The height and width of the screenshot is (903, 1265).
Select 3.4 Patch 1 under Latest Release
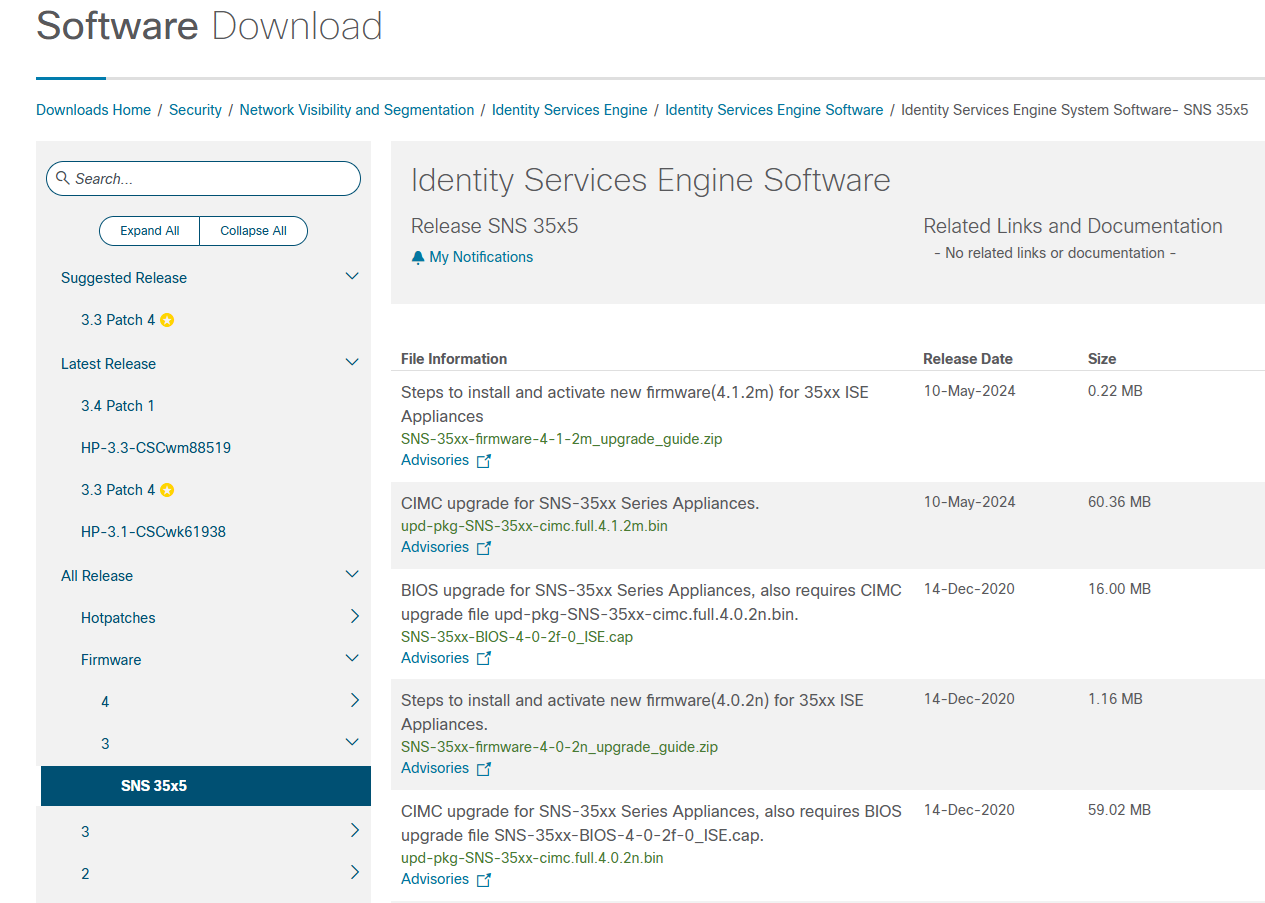[117, 405]
